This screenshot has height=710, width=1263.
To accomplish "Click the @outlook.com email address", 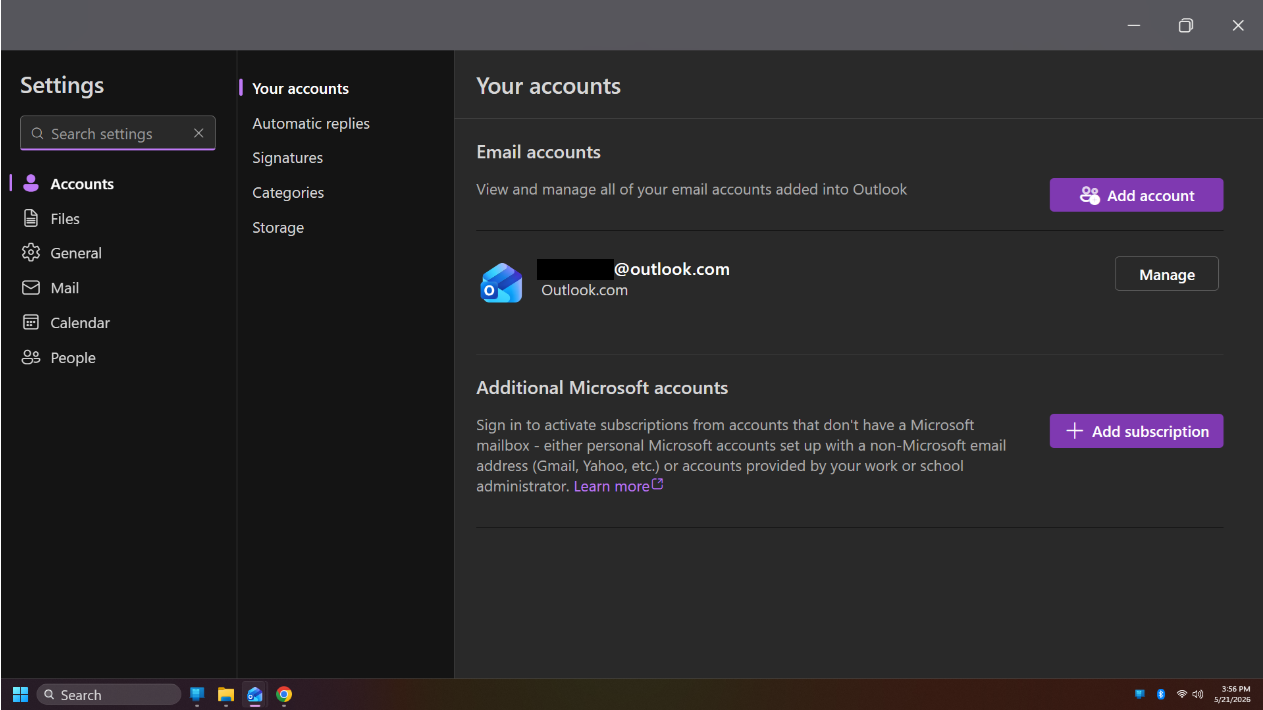I will tap(633, 269).
